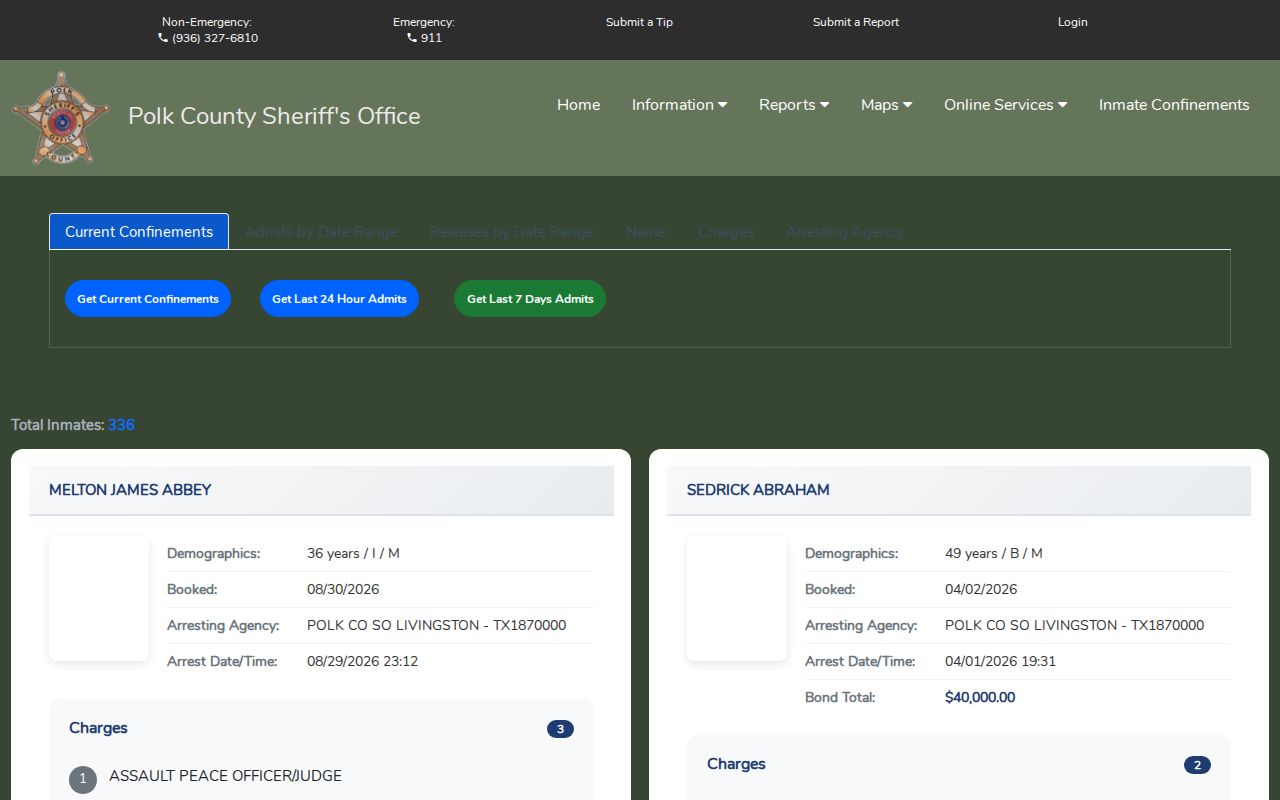Switch to Admits by Date Range tab

321,232
